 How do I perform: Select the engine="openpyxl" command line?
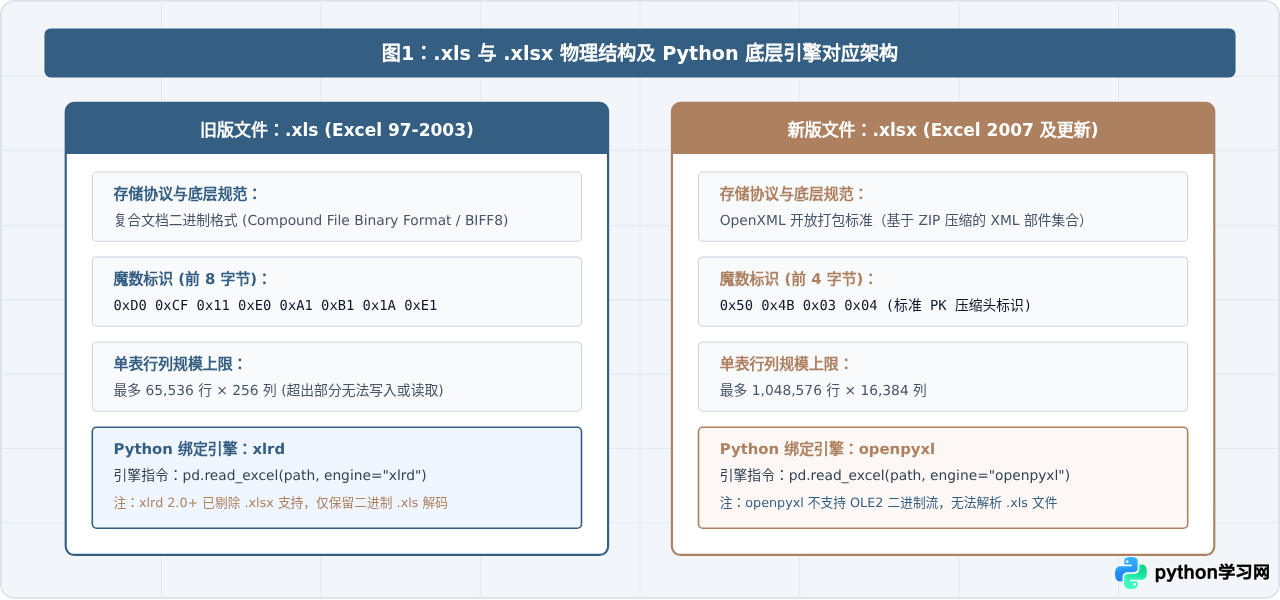[x=895, y=475]
